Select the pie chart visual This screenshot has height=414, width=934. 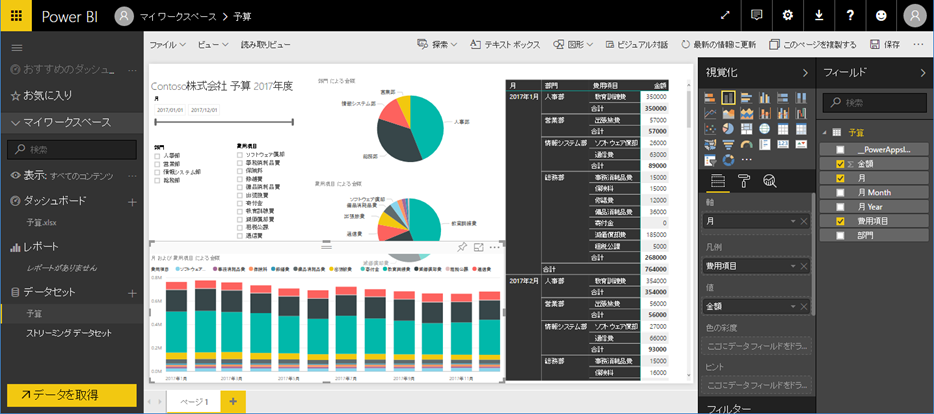727,128
